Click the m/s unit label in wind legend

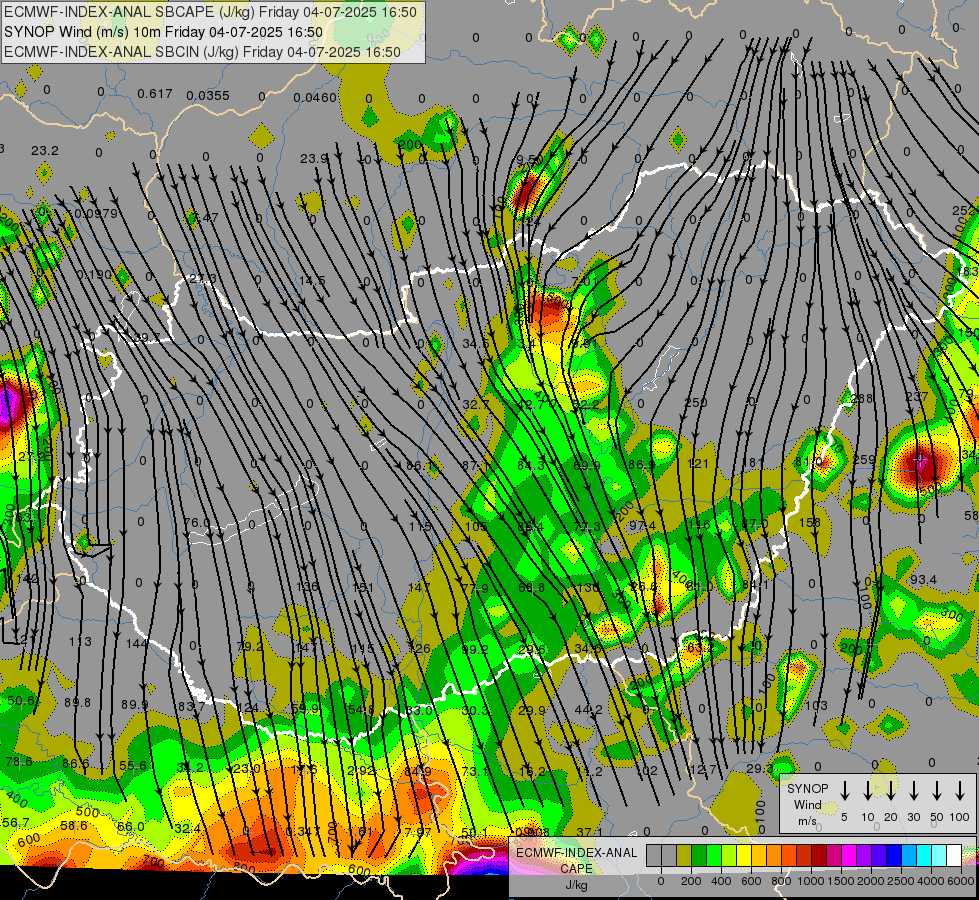pyautogui.click(x=807, y=821)
